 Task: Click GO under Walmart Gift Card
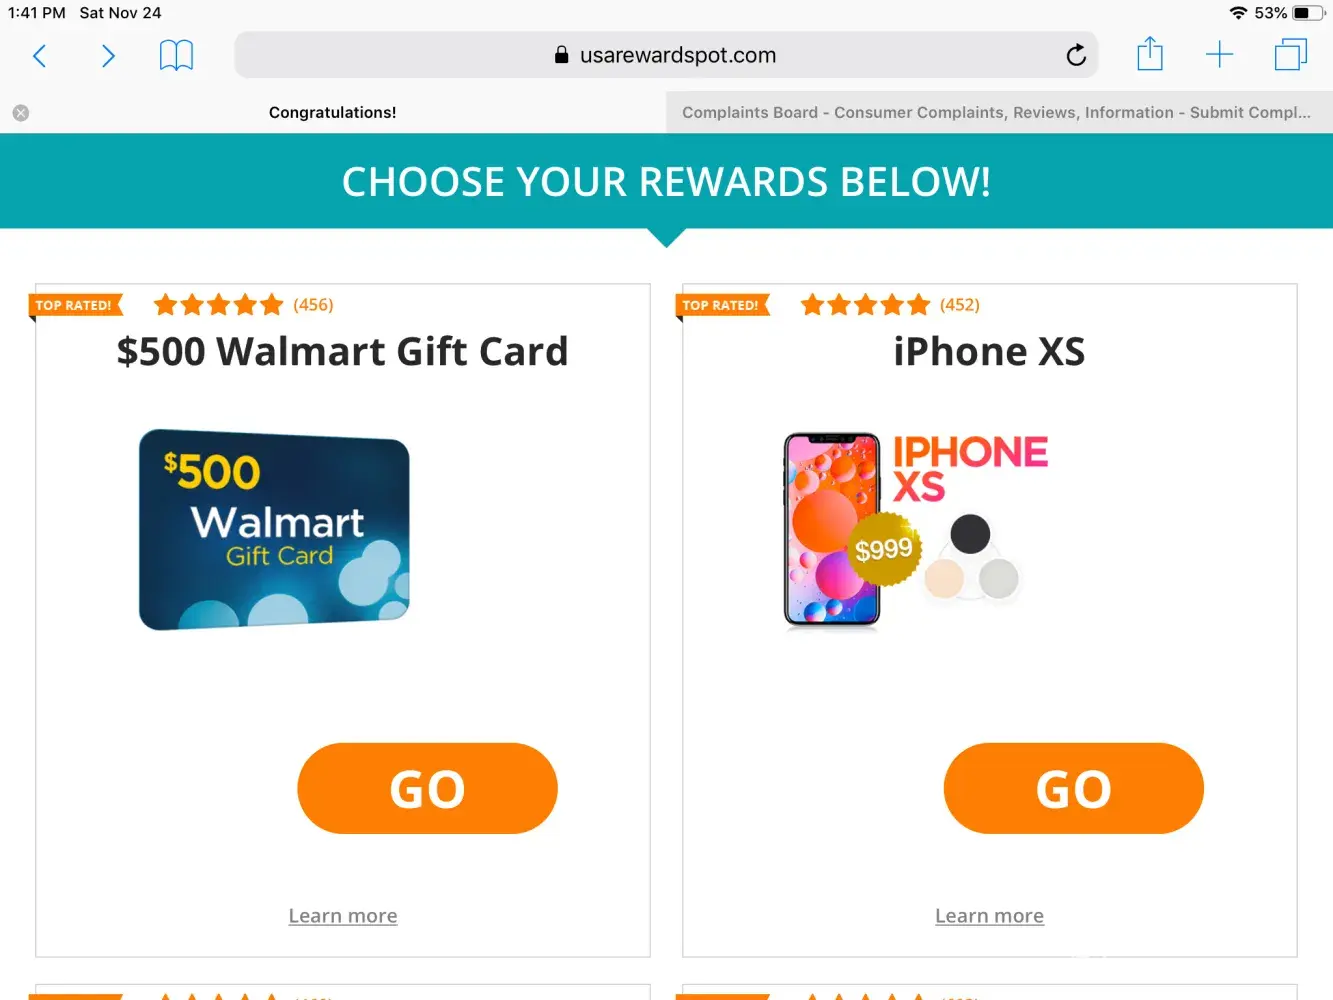(x=427, y=788)
